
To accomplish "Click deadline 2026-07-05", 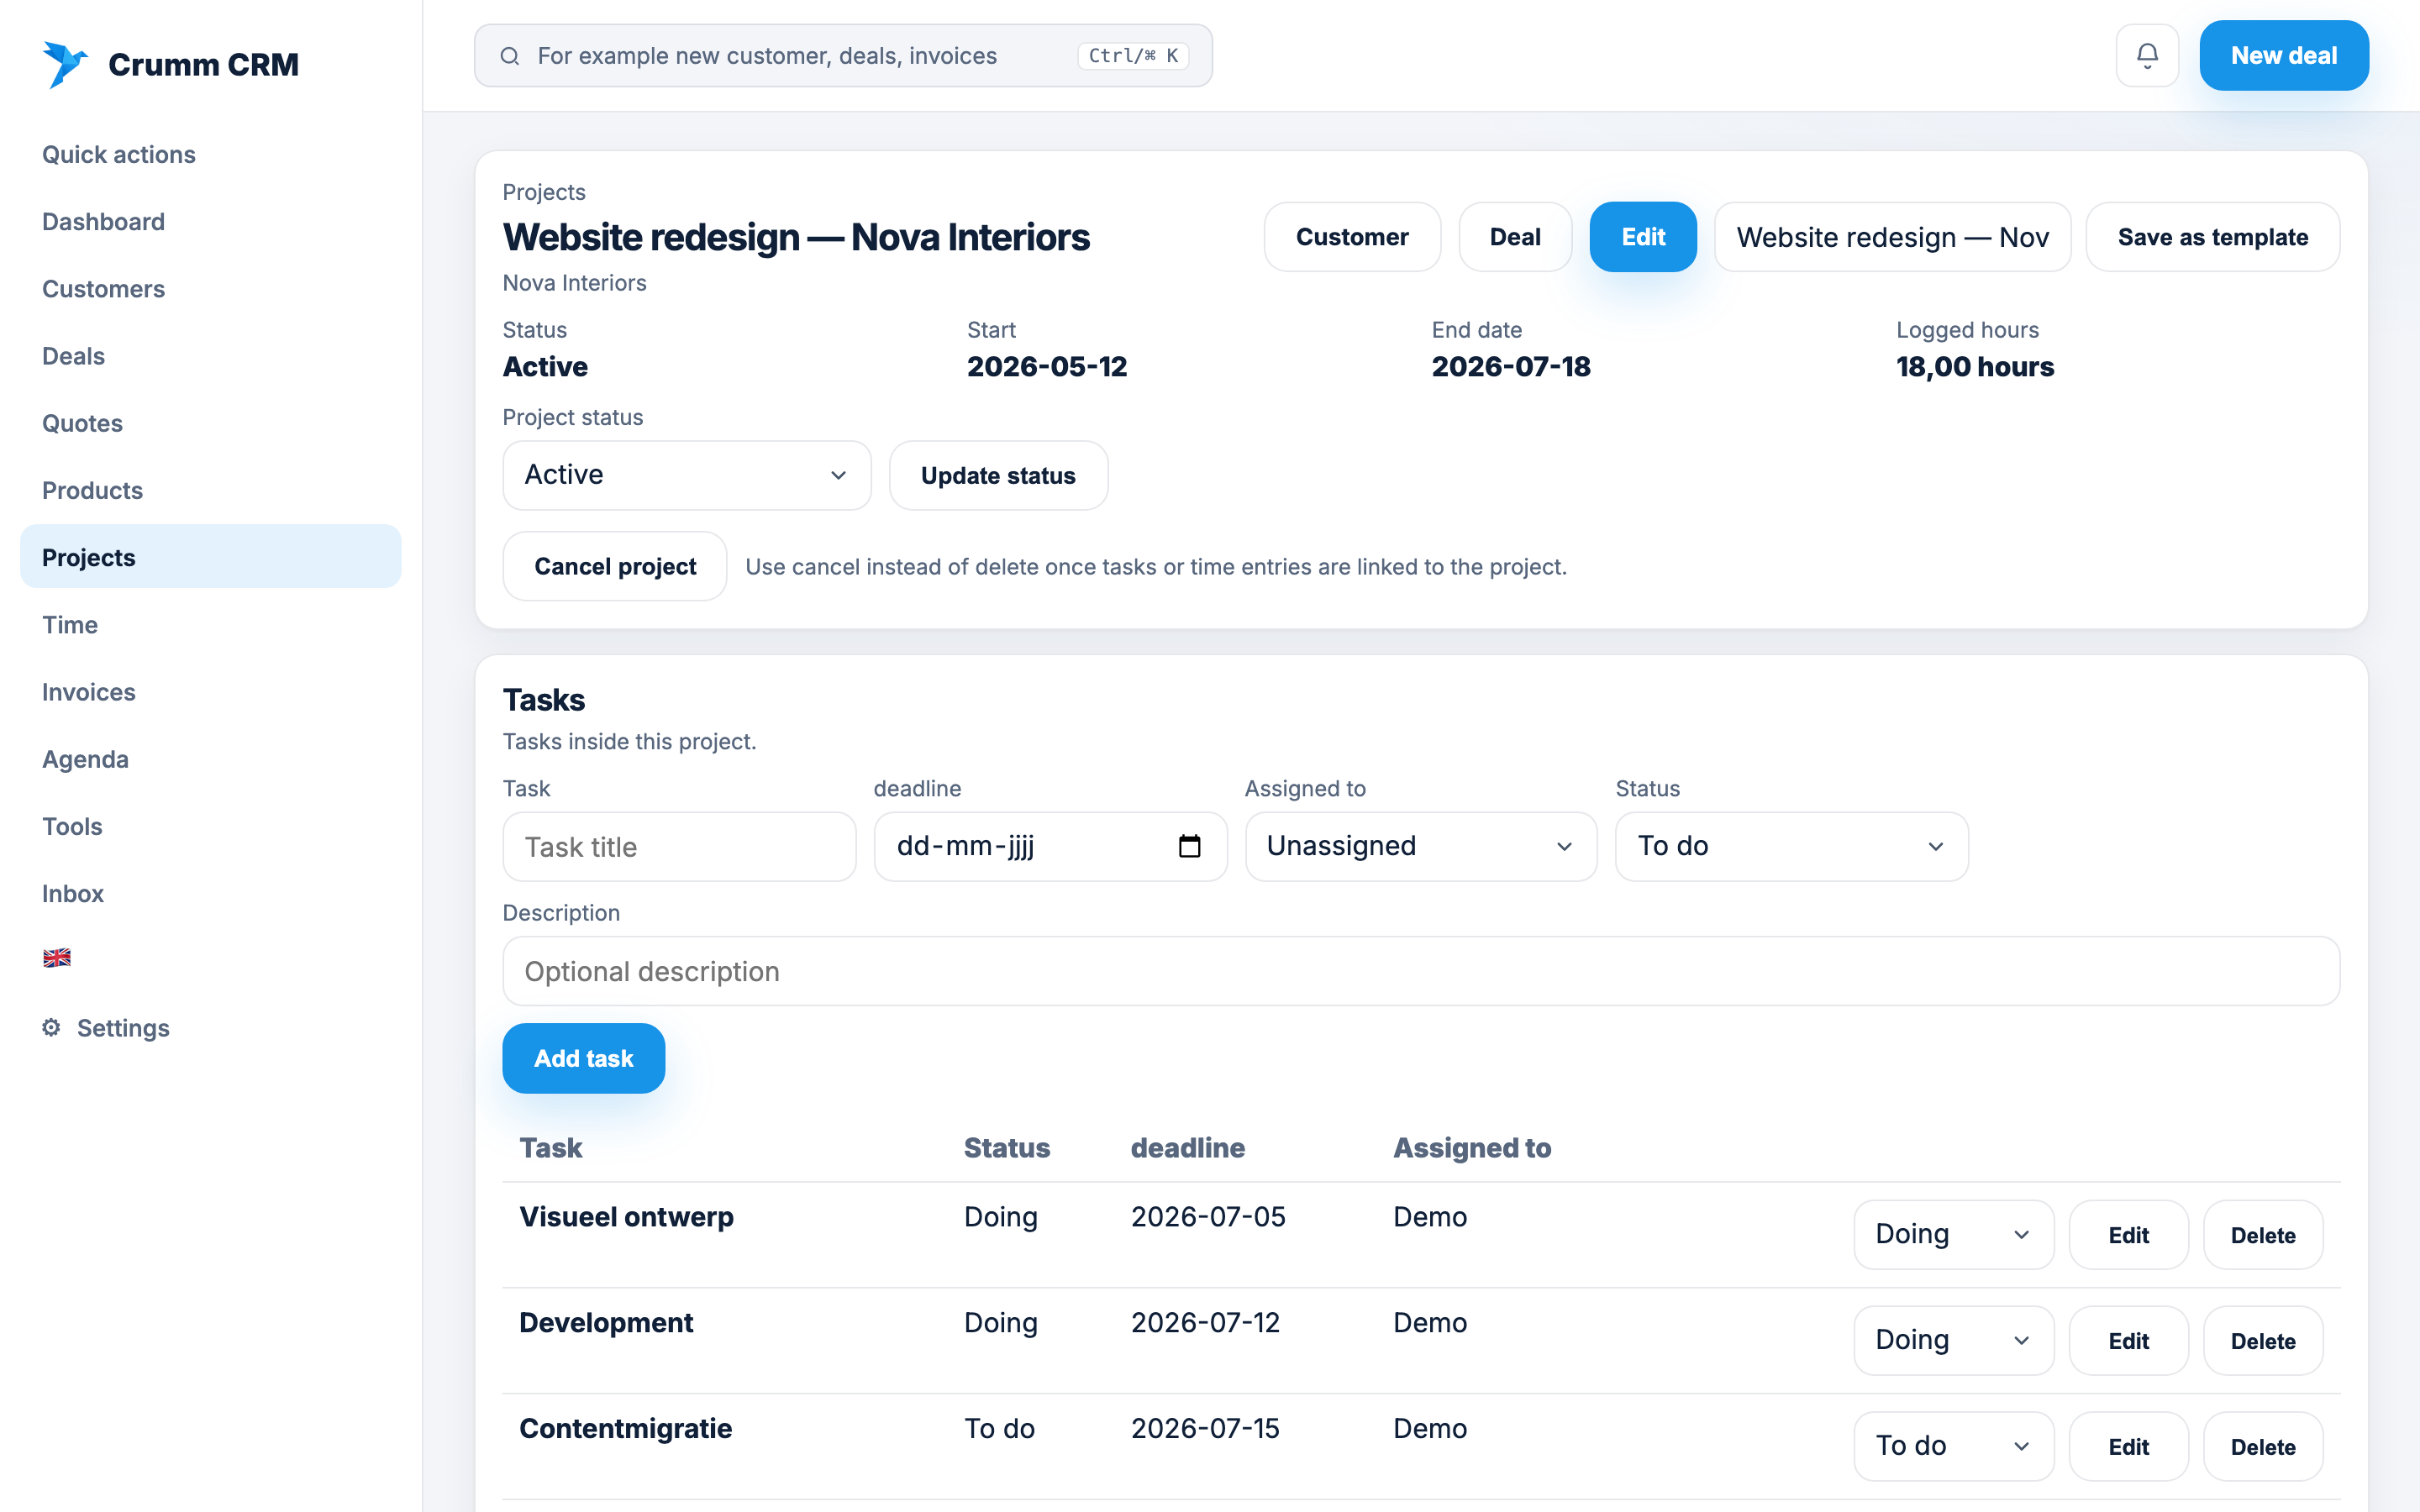I will (x=1208, y=1217).
